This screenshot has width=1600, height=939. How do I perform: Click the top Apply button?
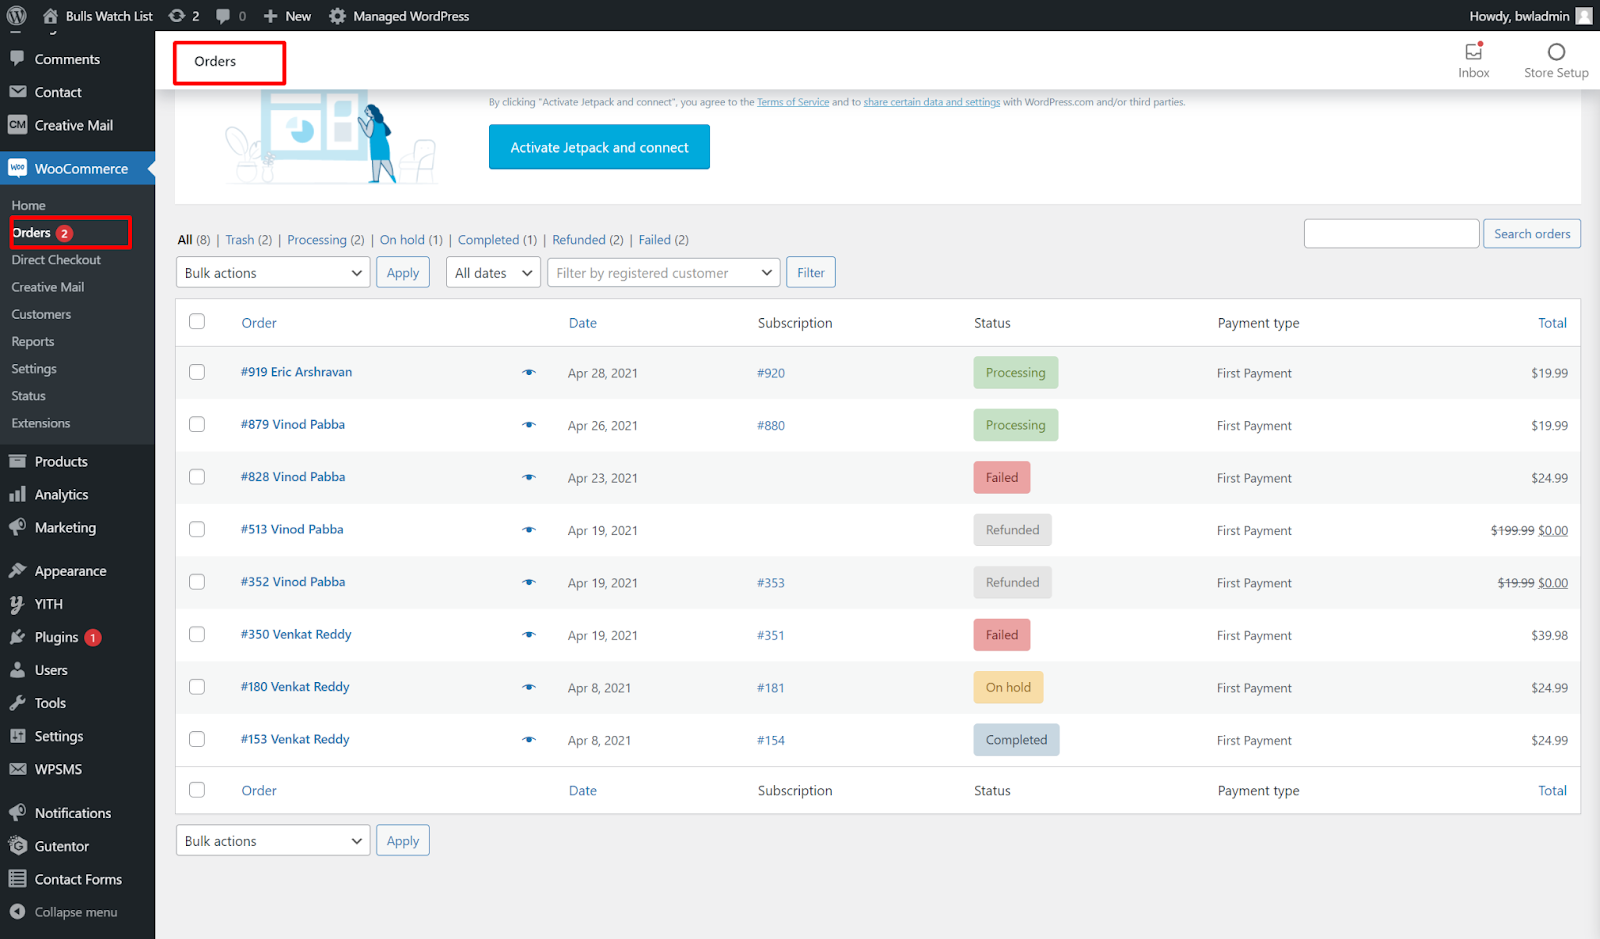coord(403,273)
